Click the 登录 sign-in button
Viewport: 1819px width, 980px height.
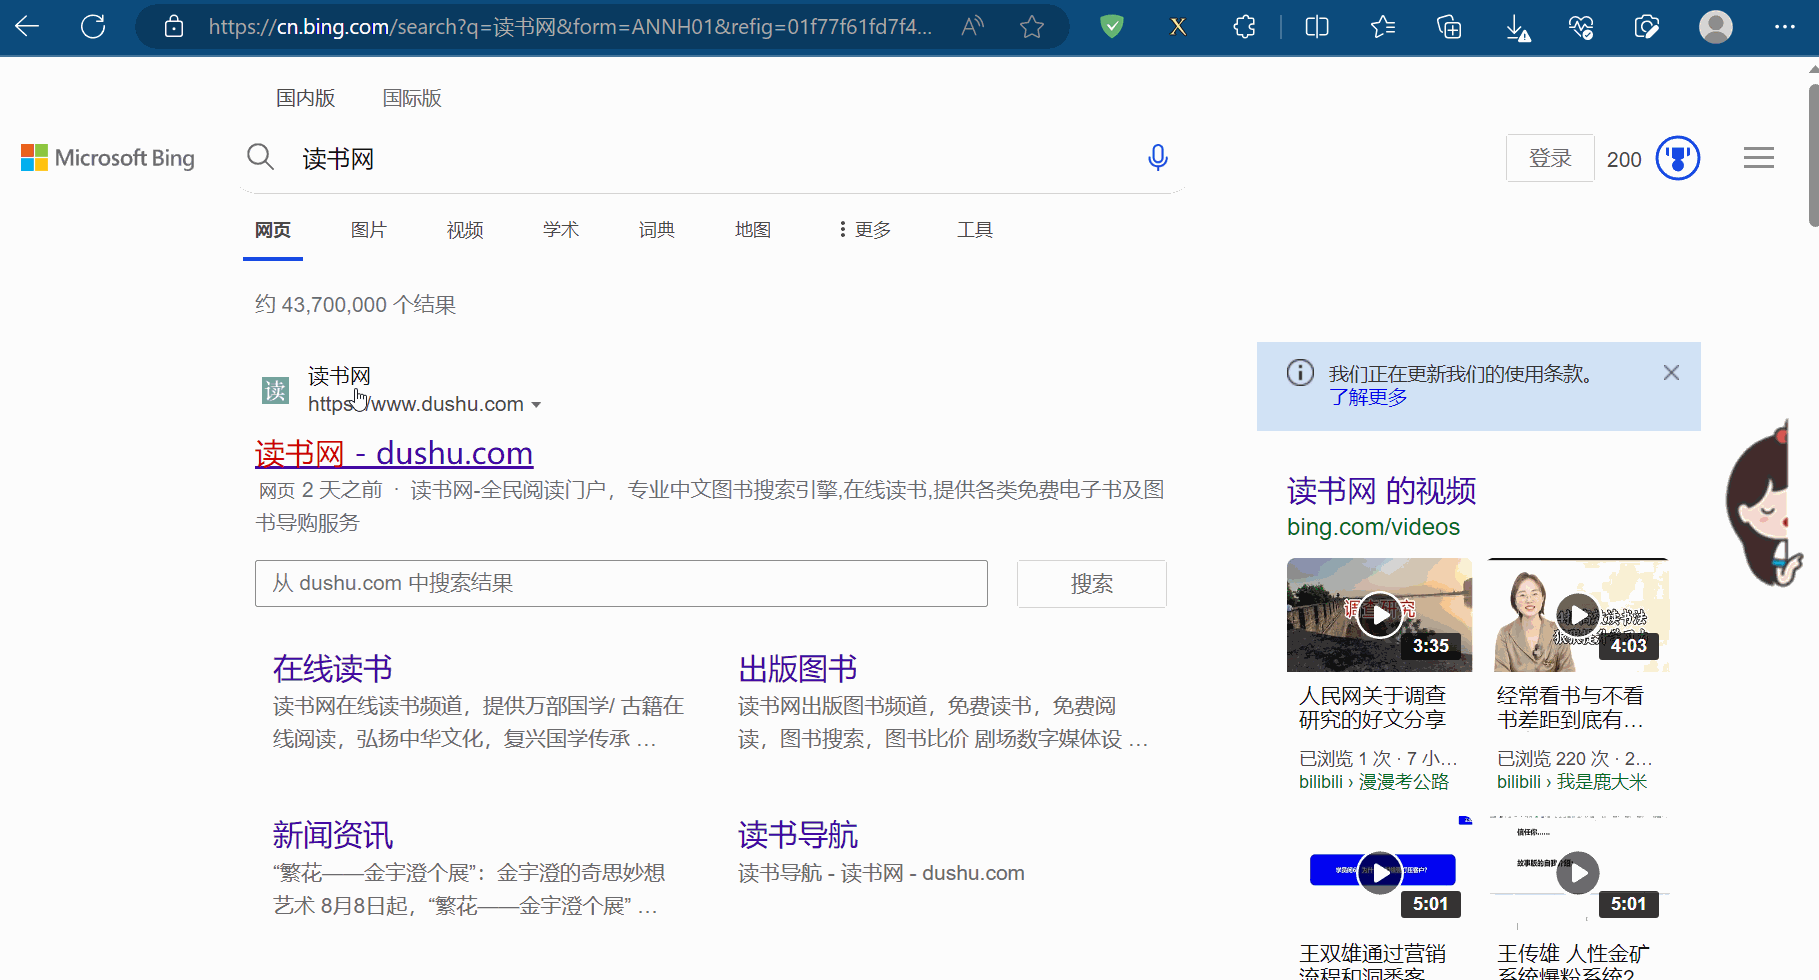pos(1550,158)
